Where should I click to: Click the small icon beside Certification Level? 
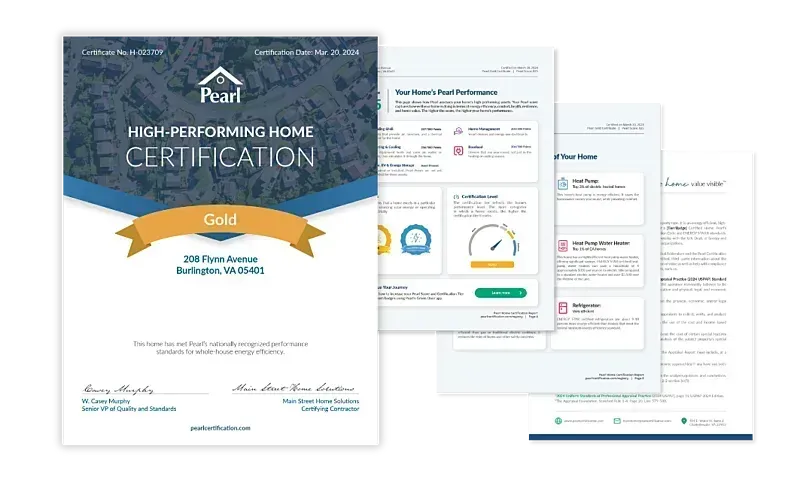coord(456,196)
